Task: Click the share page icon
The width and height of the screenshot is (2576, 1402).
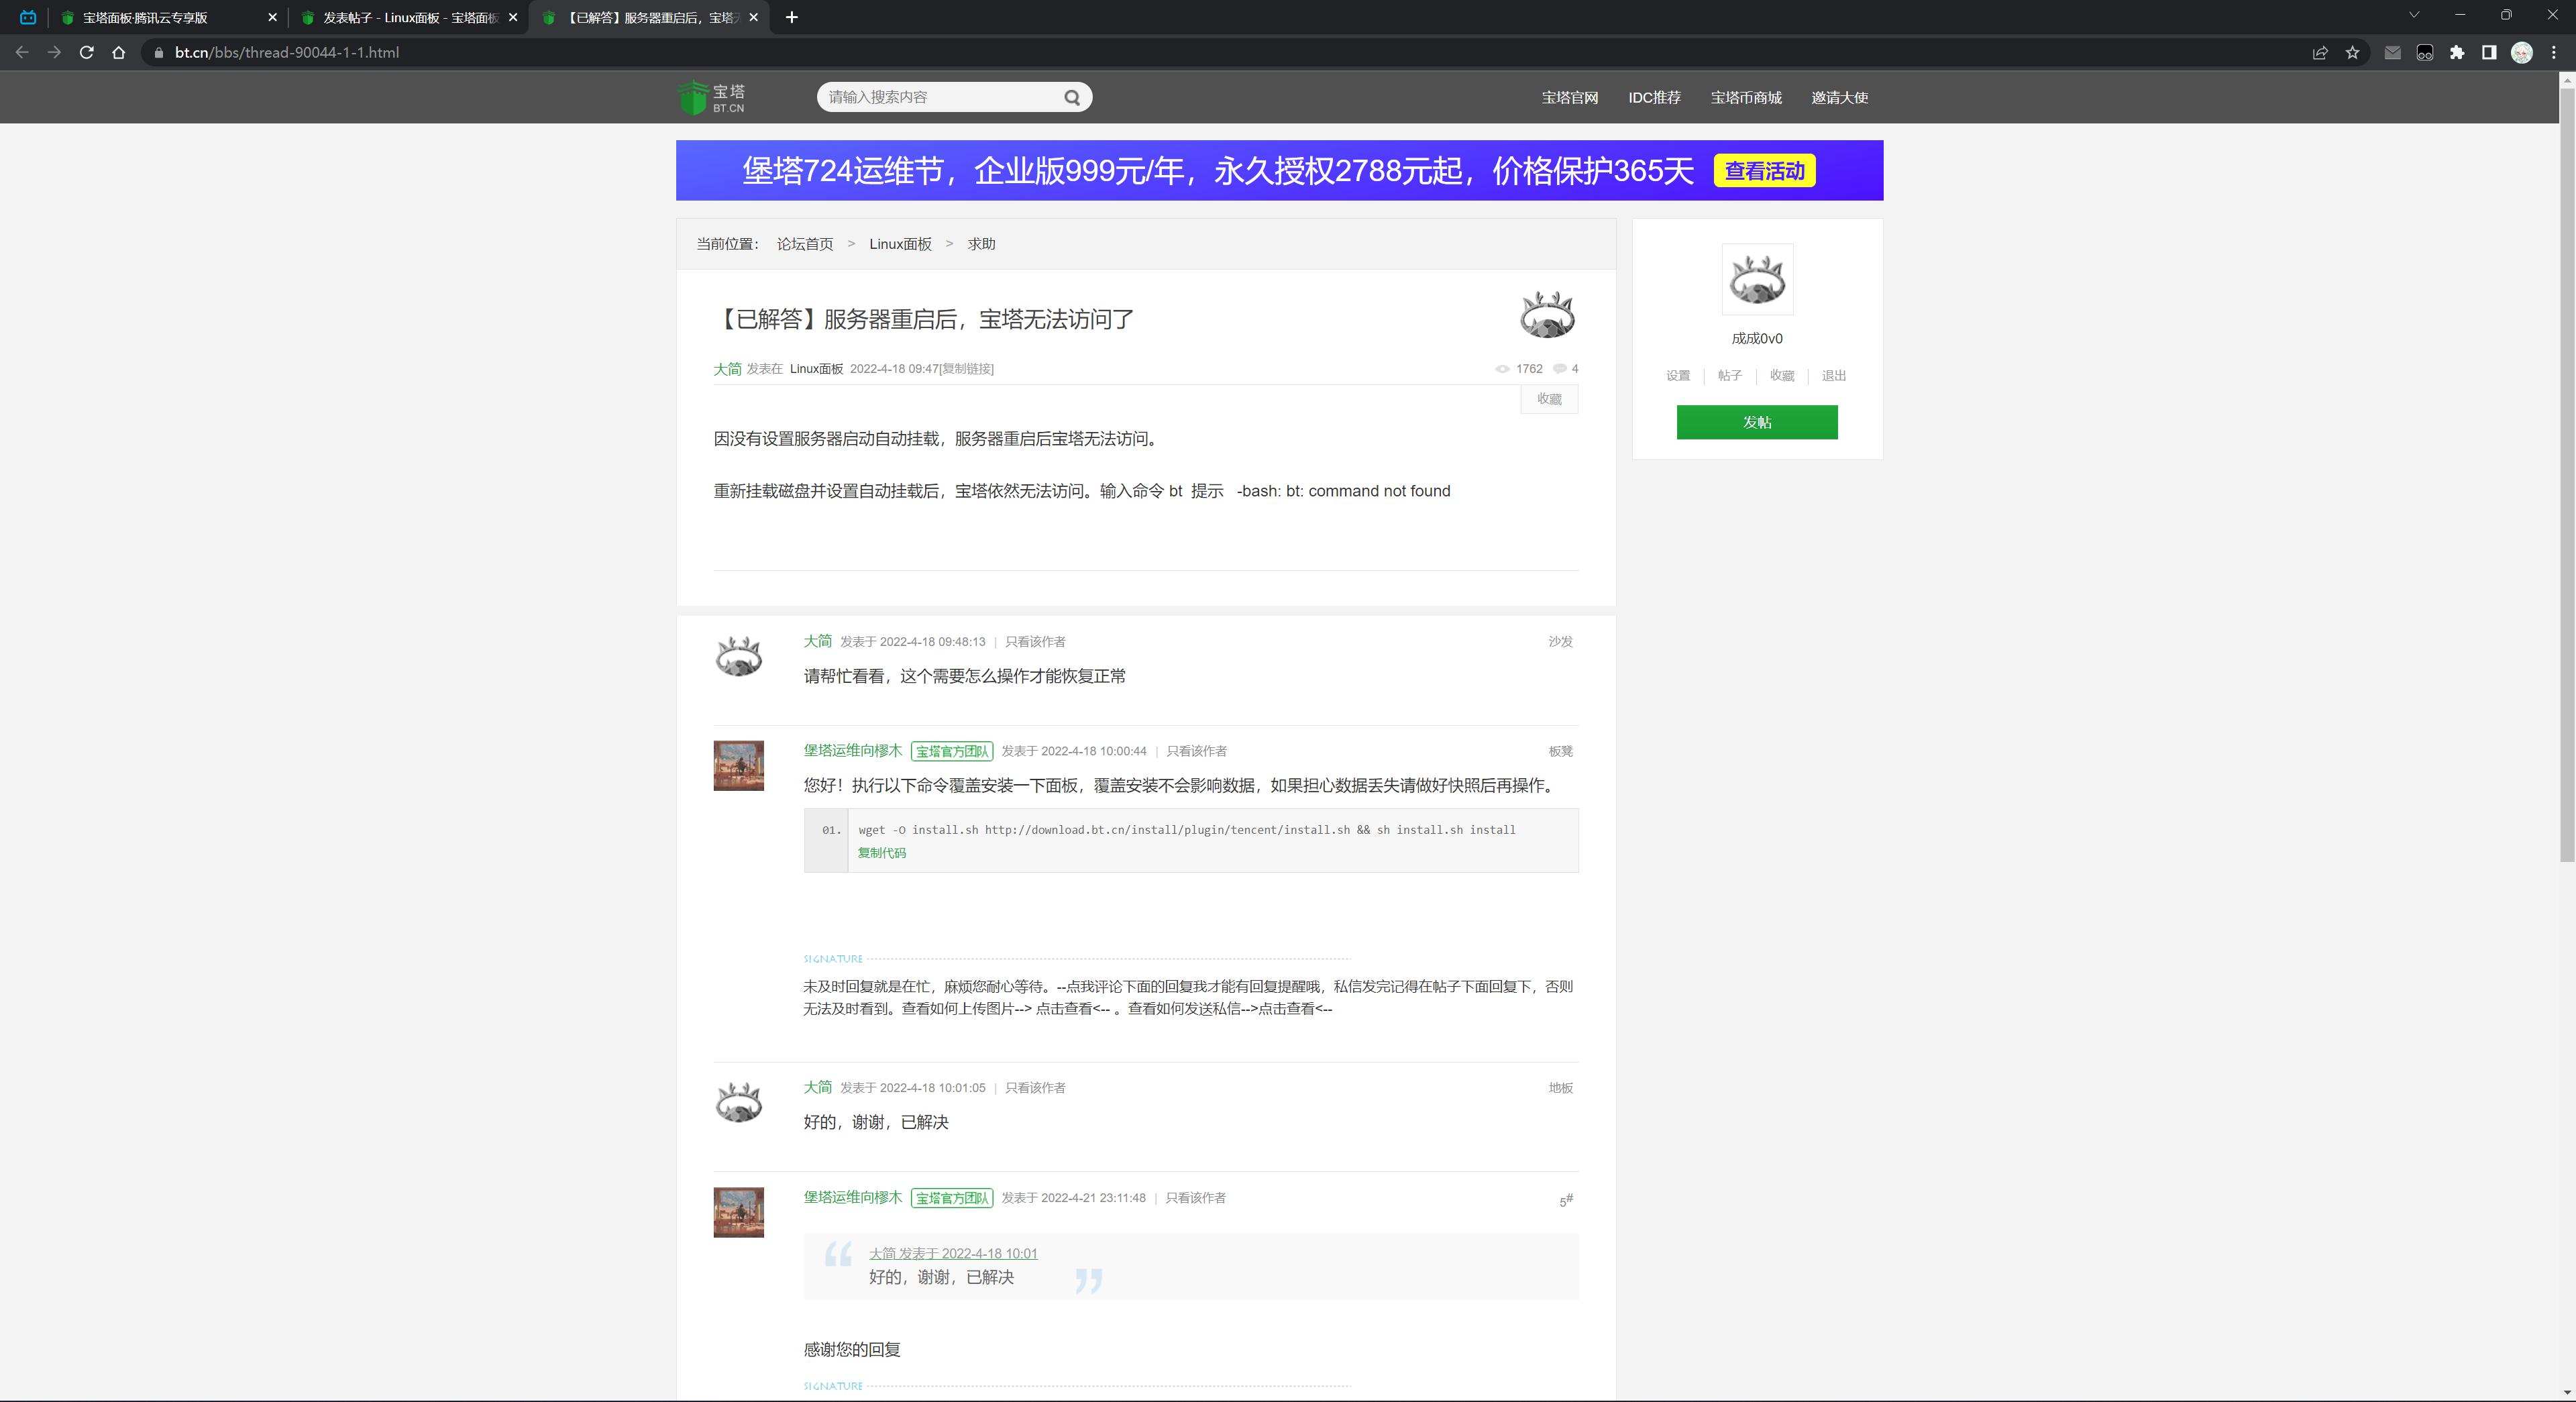Action: [2320, 52]
